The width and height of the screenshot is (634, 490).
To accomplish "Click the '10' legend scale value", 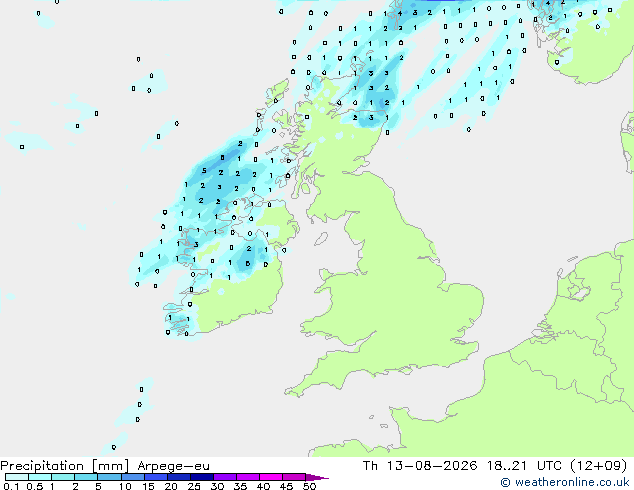I will 125,486.
